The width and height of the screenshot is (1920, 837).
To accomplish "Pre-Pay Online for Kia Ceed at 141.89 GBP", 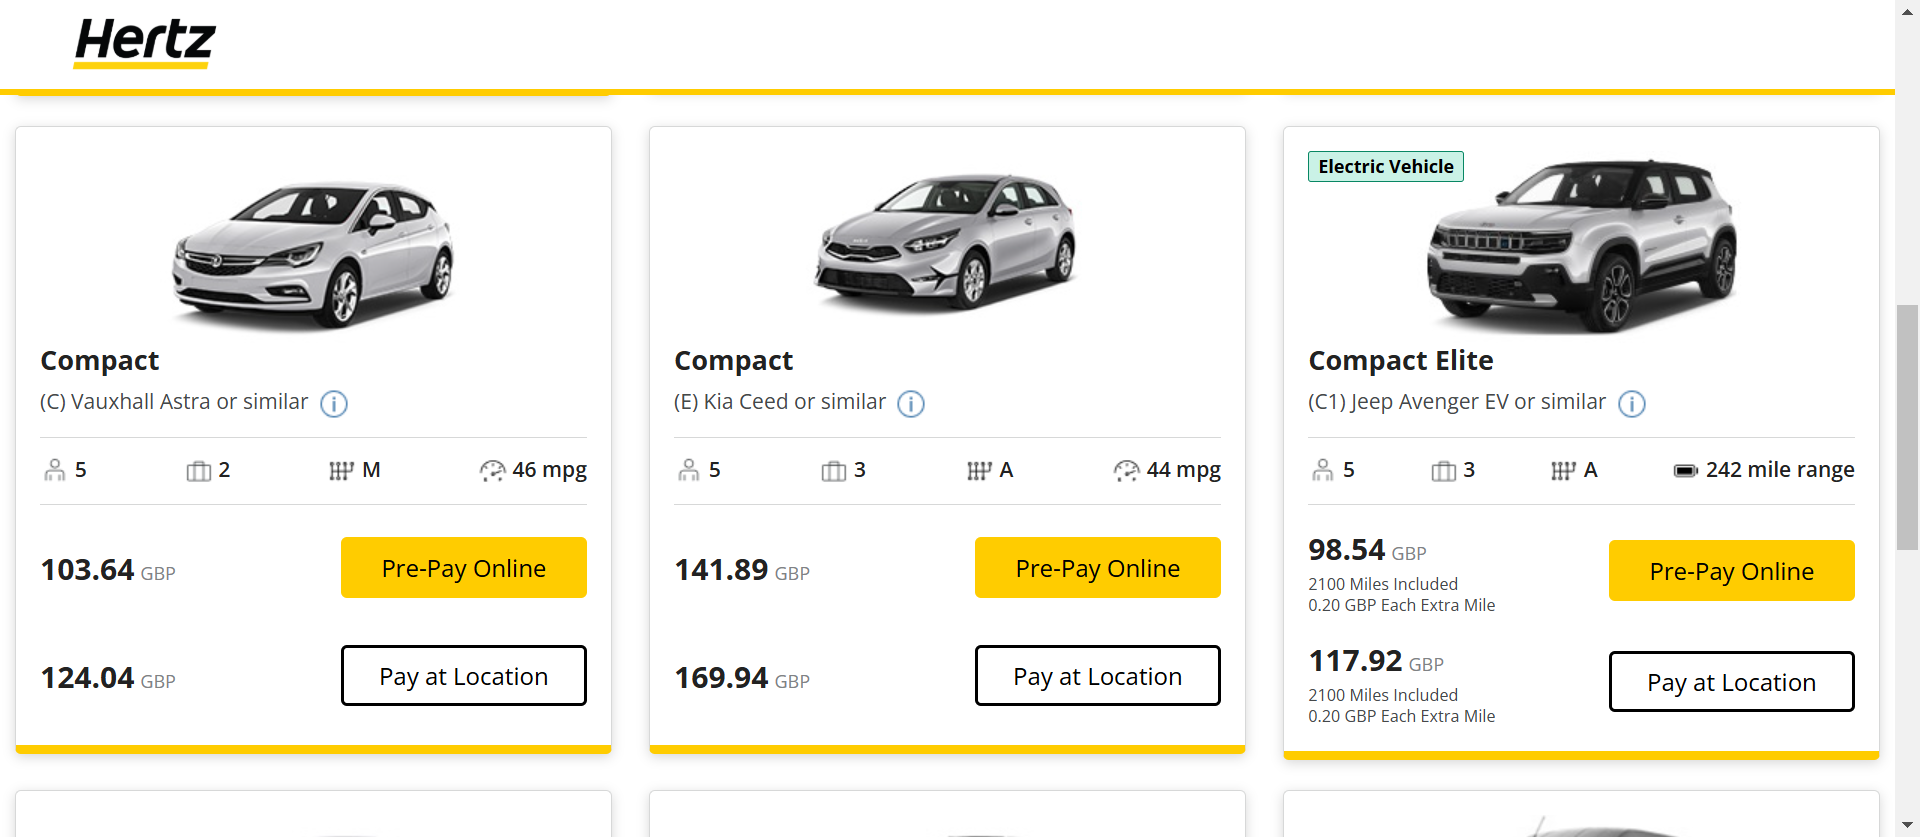I will (x=1098, y=568).
